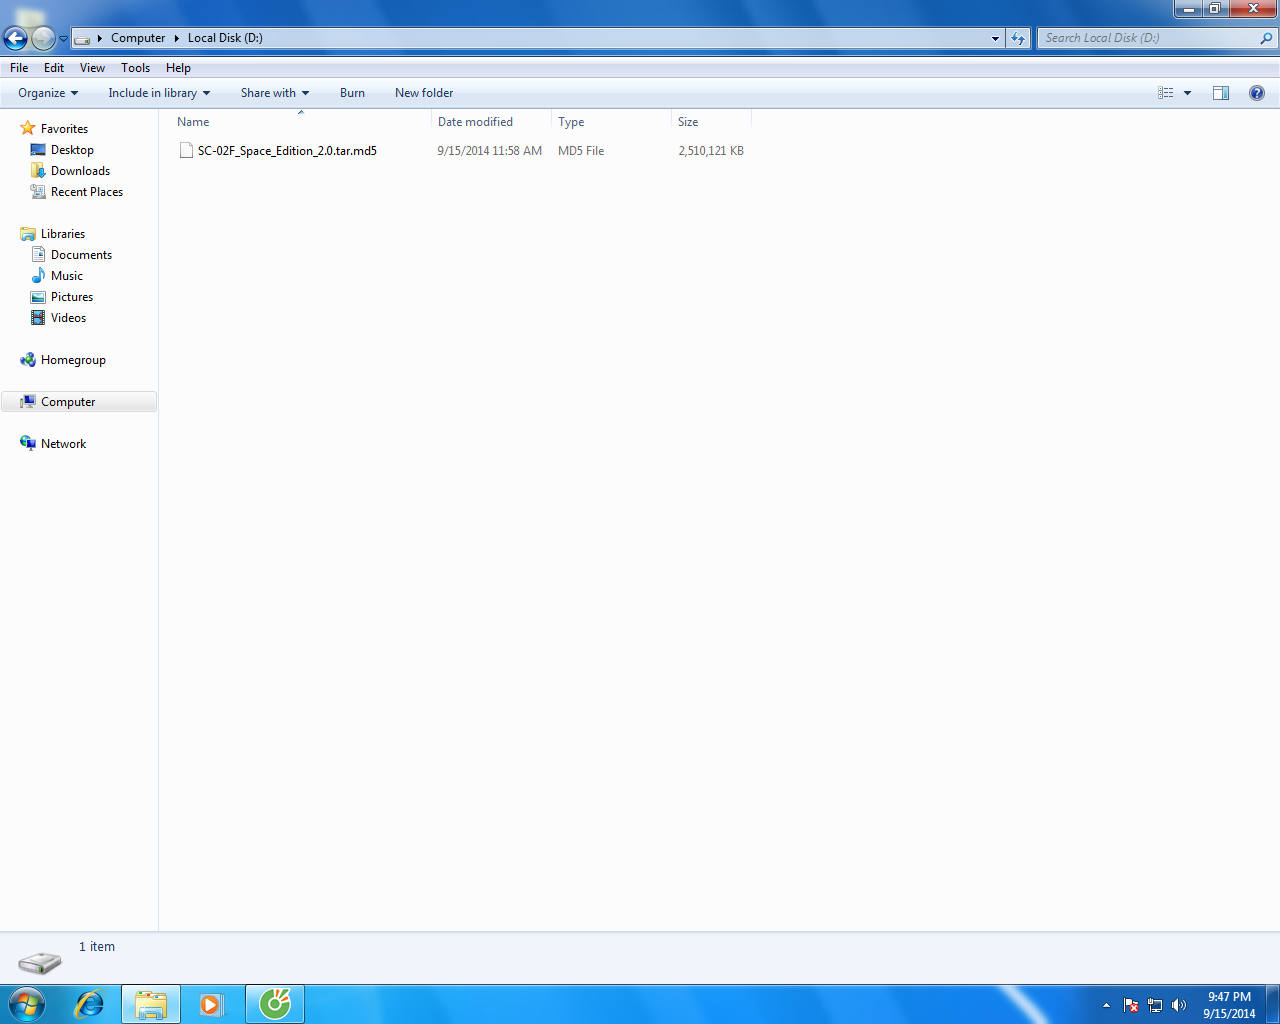This screenshot has height=1024, width=1280.
Task: Expand the Organize dropdown menu
Action: (47, 93)
